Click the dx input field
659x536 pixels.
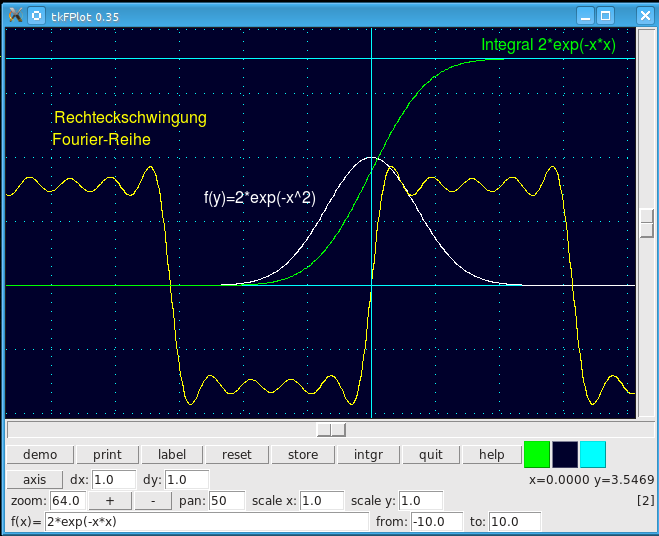pos(114,480)
